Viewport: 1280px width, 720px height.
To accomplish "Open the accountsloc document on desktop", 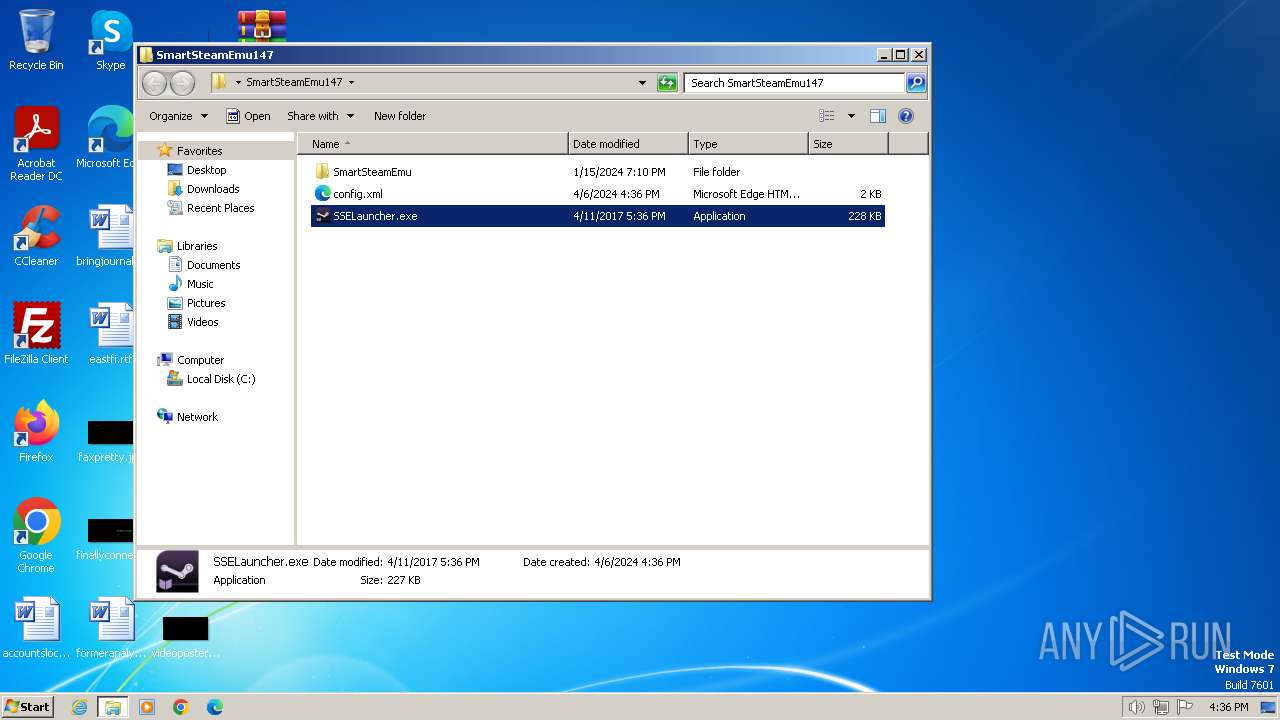I will click(x=36, y=629).
